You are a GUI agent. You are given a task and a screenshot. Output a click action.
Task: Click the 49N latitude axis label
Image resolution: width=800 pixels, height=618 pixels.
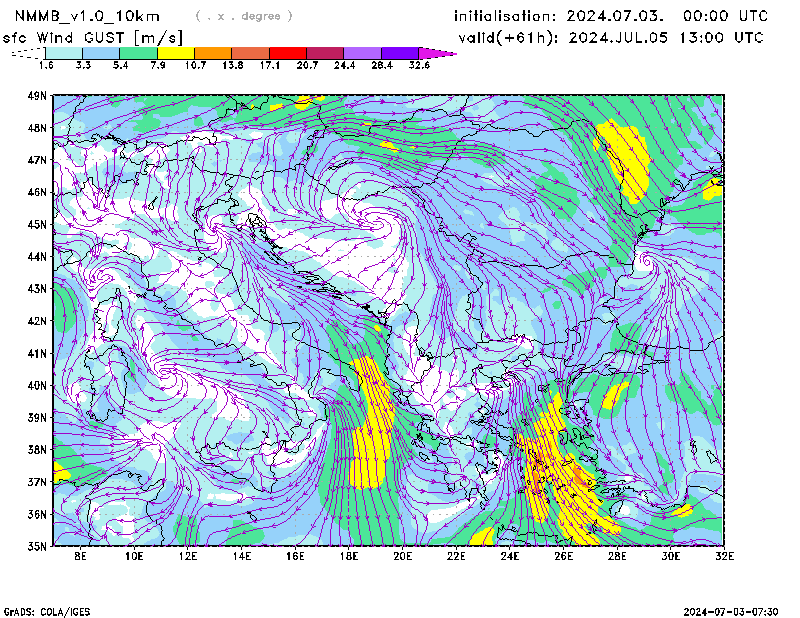coord(38,96)
